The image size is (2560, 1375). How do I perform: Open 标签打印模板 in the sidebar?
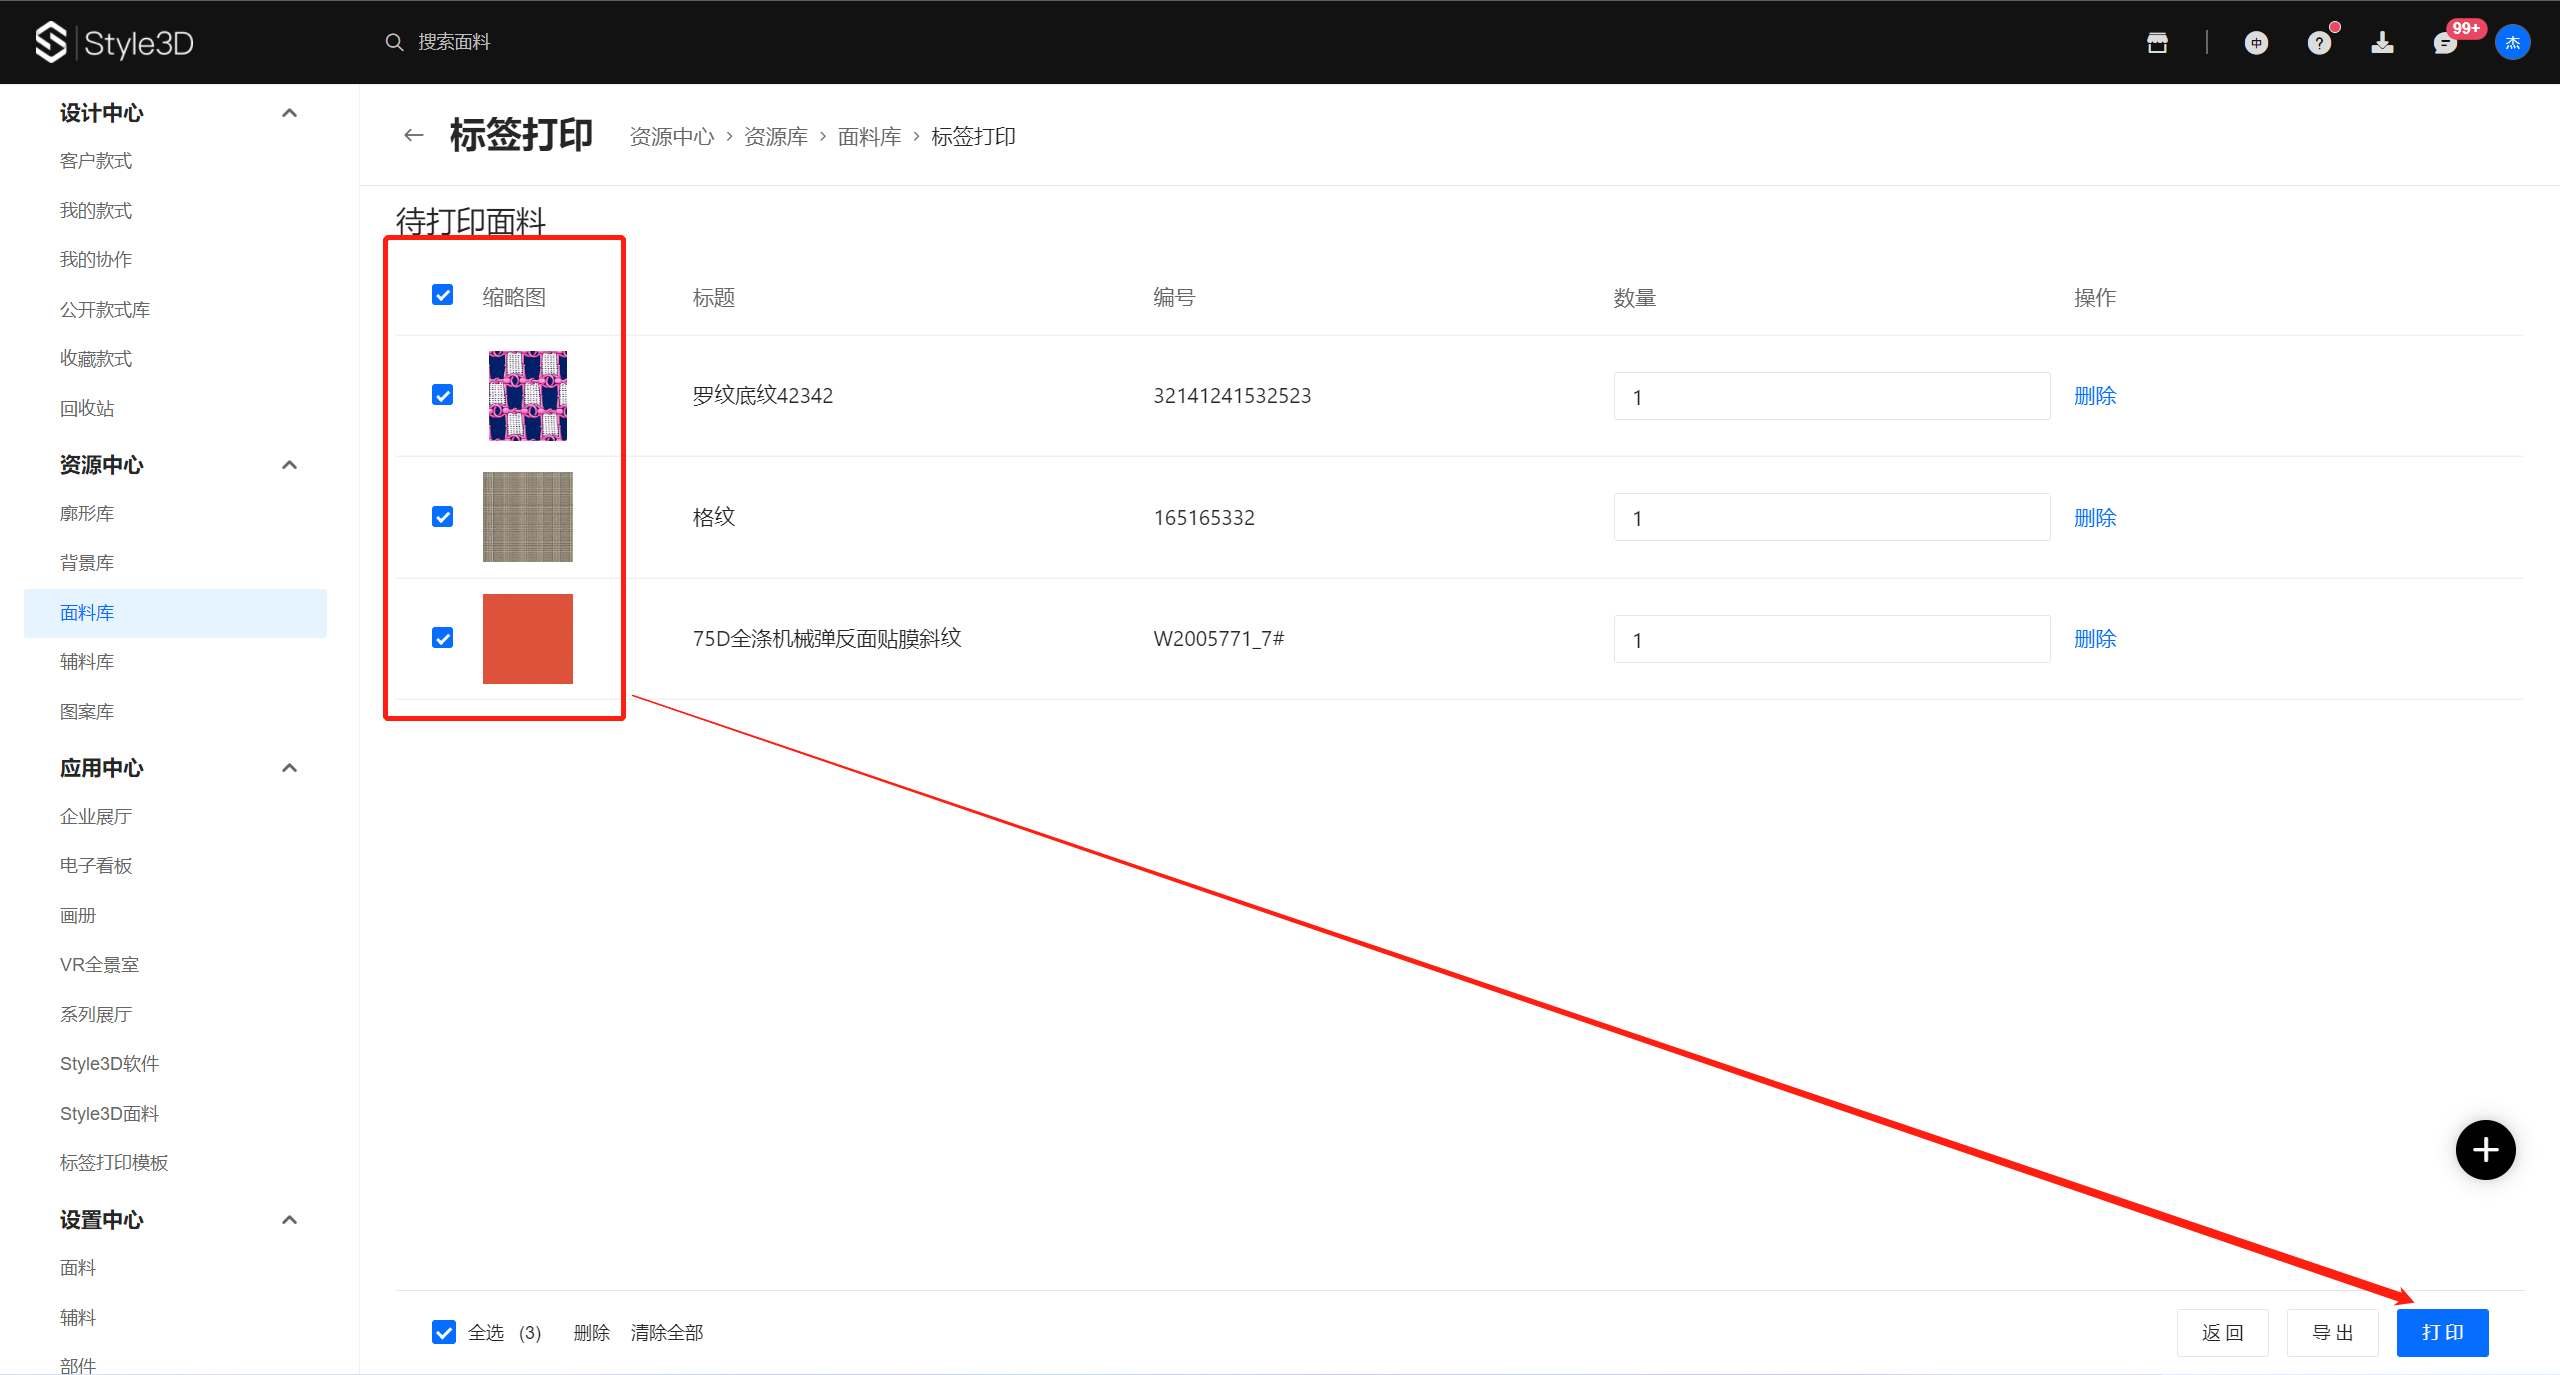[114, 1163]
